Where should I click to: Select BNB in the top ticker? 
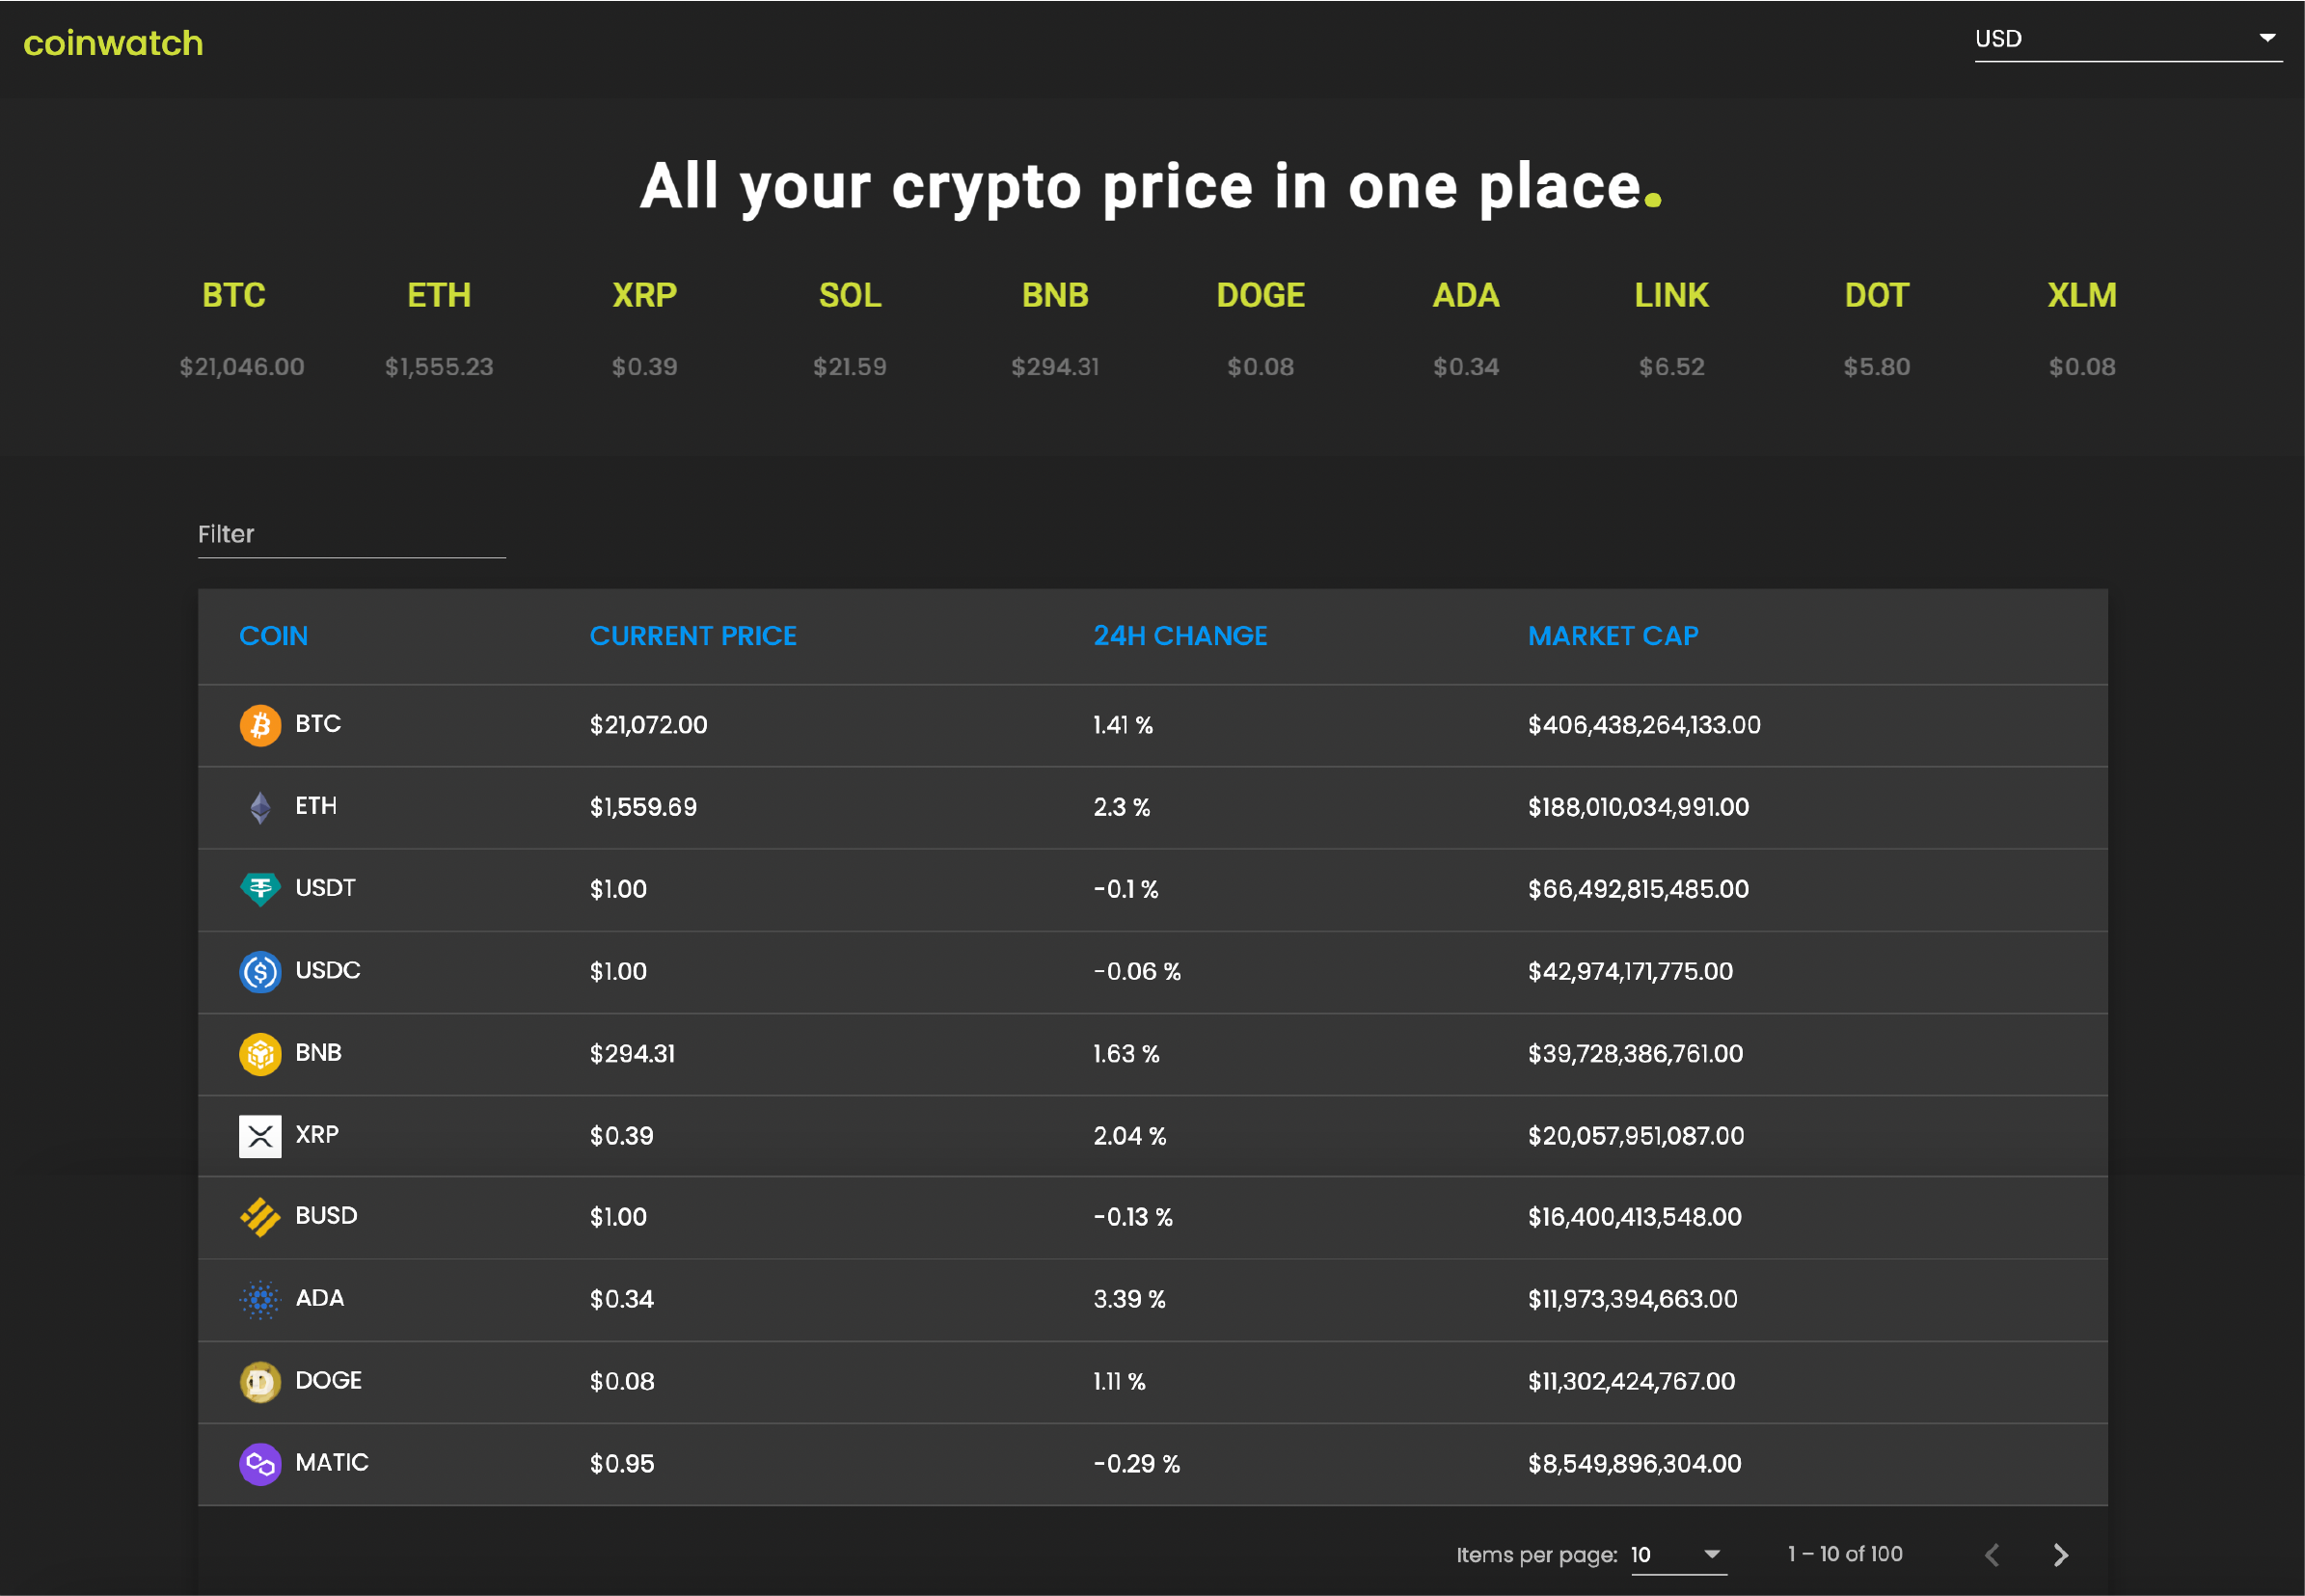click(x=1055, y=295)
